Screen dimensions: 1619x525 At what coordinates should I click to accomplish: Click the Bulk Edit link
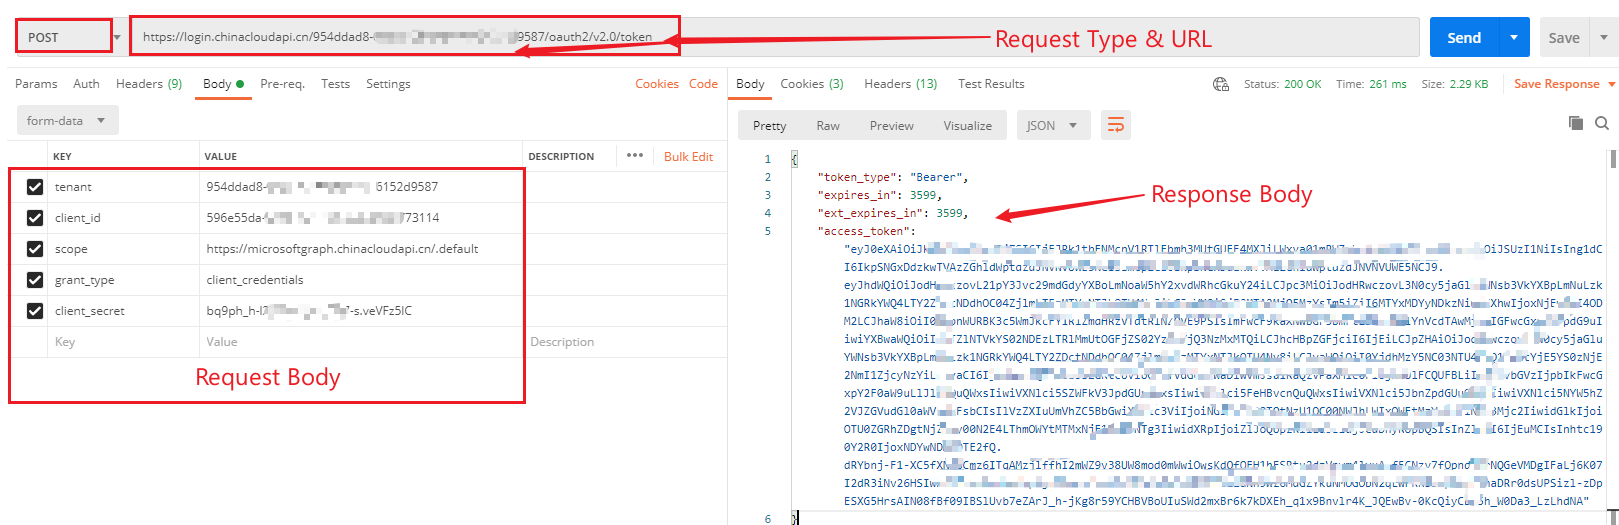click(688, 157)
